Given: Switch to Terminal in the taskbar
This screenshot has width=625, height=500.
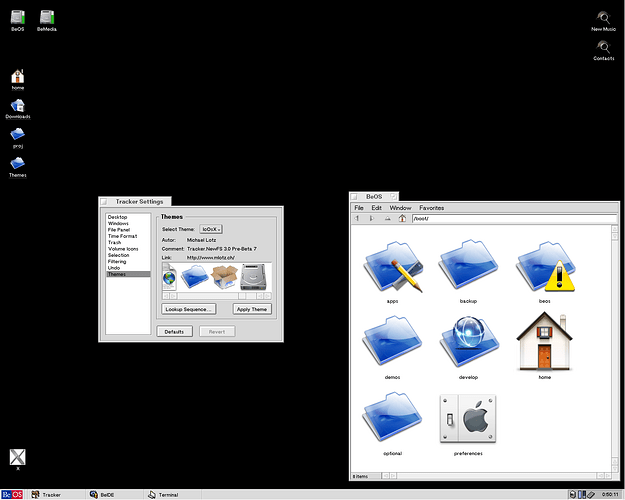Looking at the screenshot, I should [173, 494].
